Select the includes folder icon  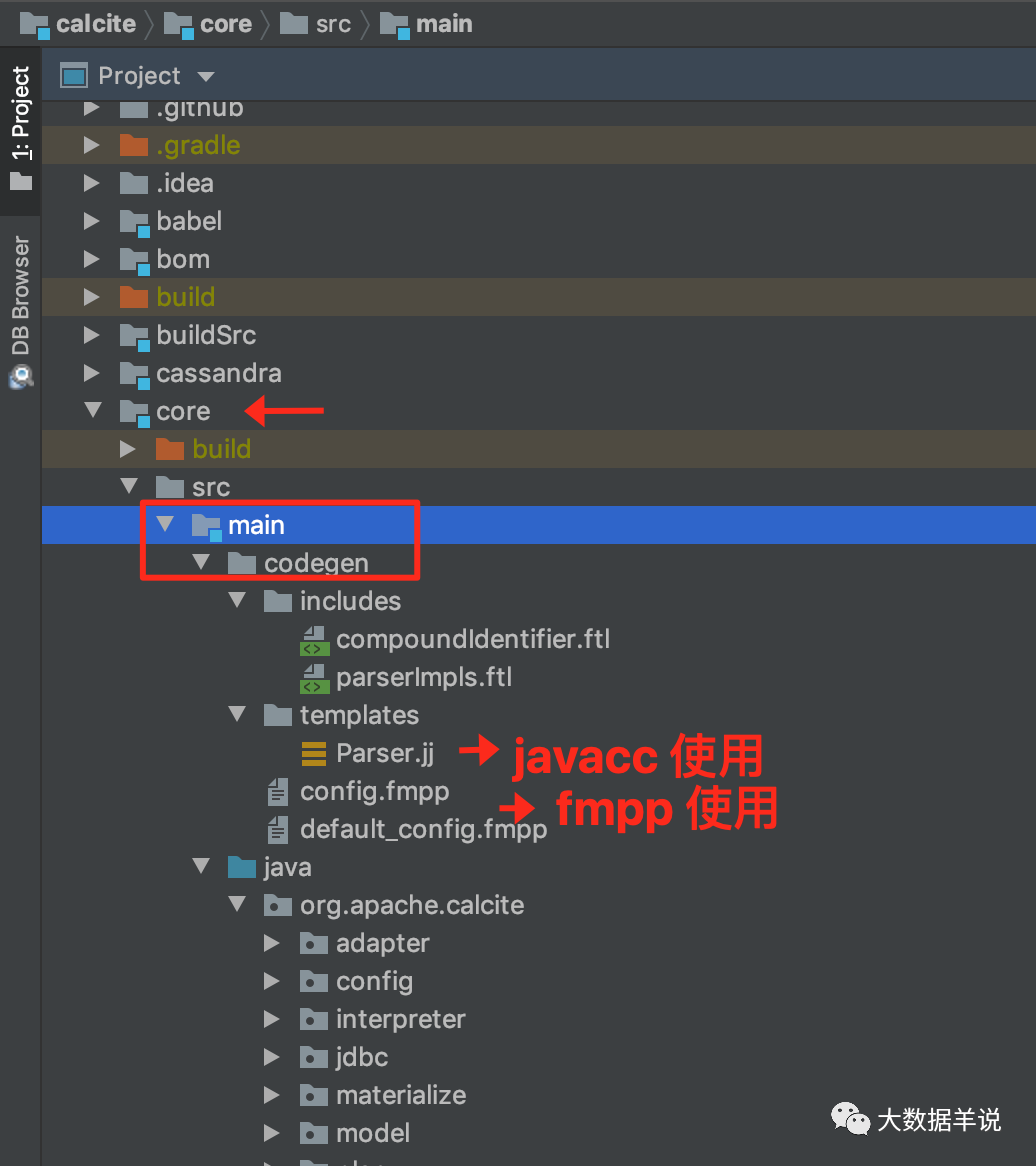pos(277,601)
